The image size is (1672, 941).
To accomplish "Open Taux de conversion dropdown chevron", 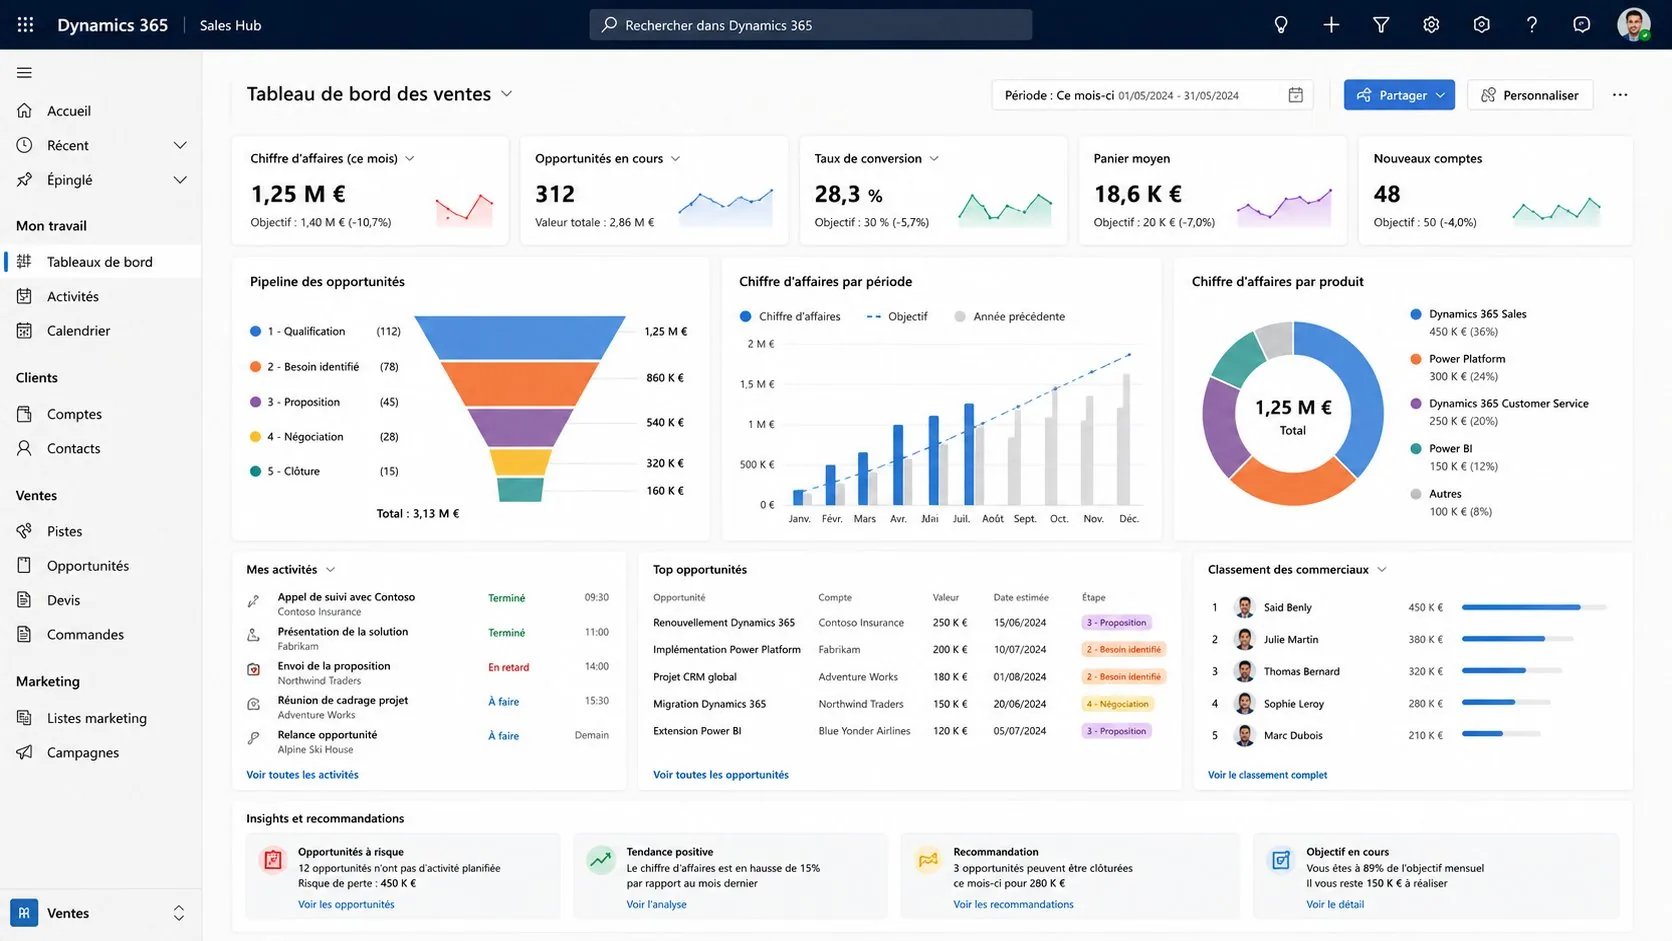I will (934, 159).
